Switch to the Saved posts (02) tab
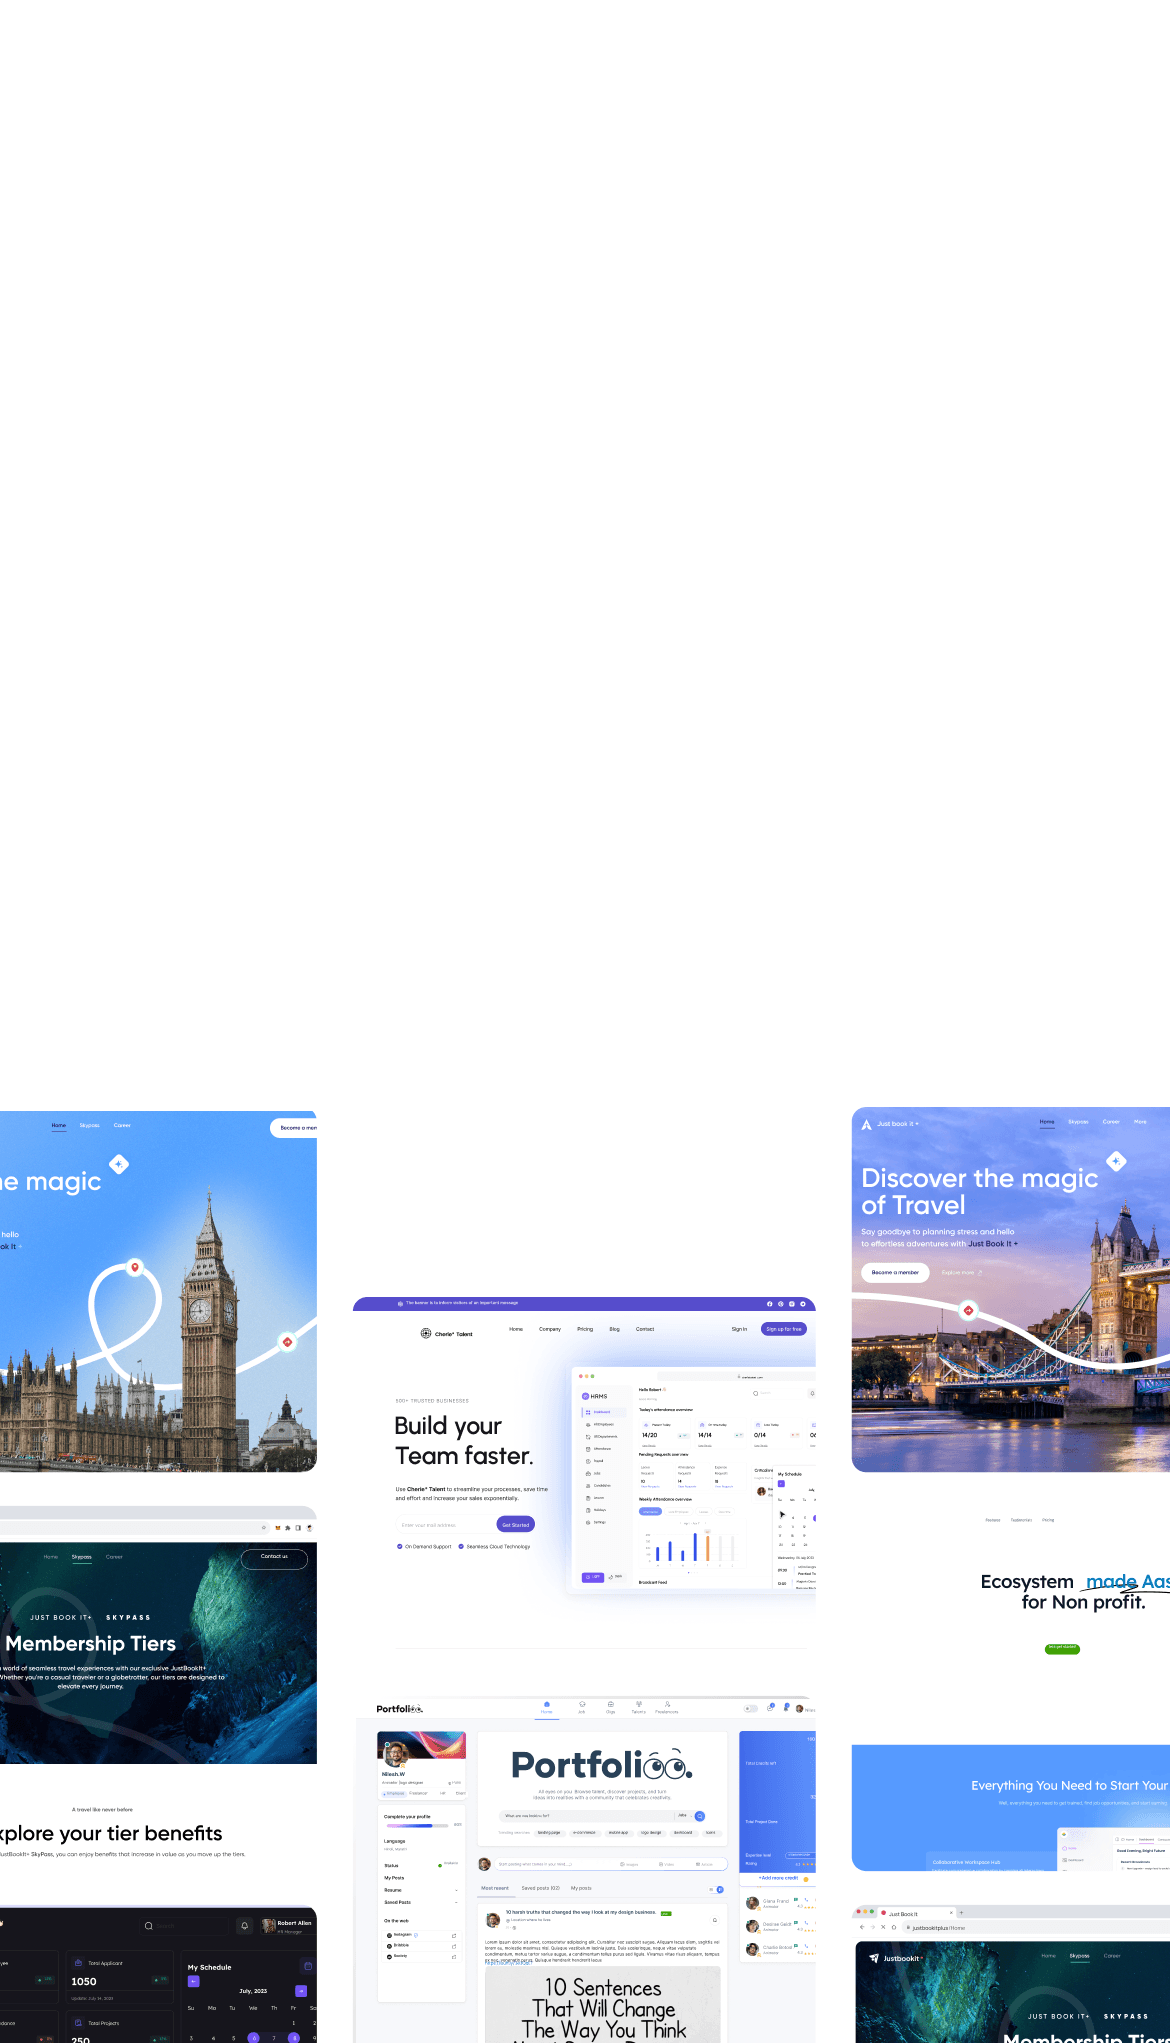This screenshot has height=2043, width=1170. click(x=541, y=1888)
